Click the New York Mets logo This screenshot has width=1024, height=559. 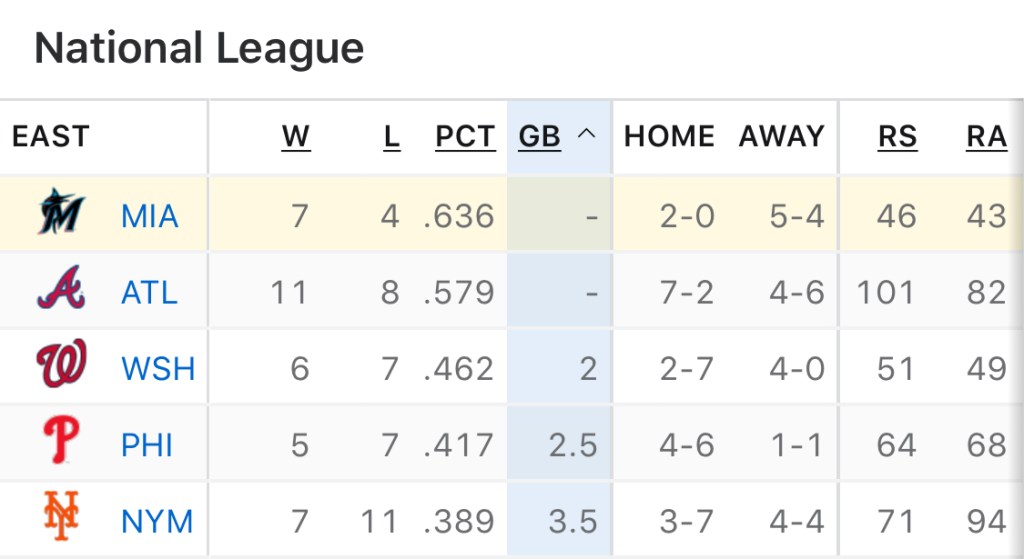click(62, 519)
